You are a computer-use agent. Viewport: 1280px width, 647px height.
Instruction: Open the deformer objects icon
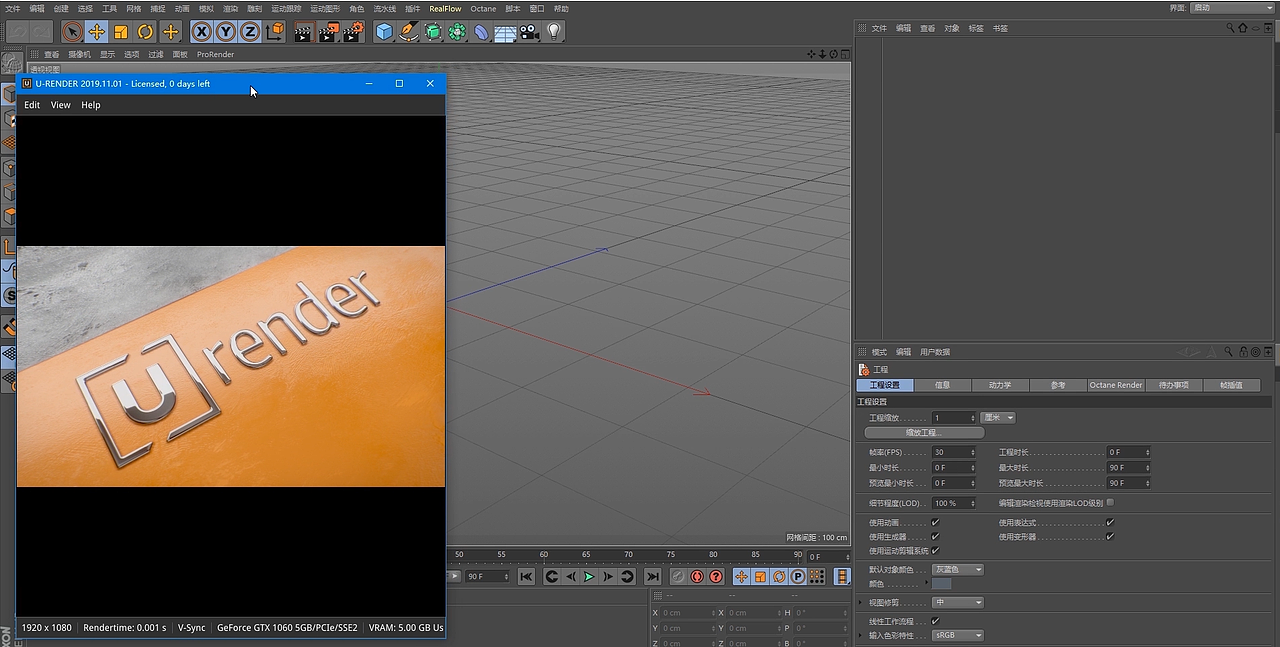point(481,32)
